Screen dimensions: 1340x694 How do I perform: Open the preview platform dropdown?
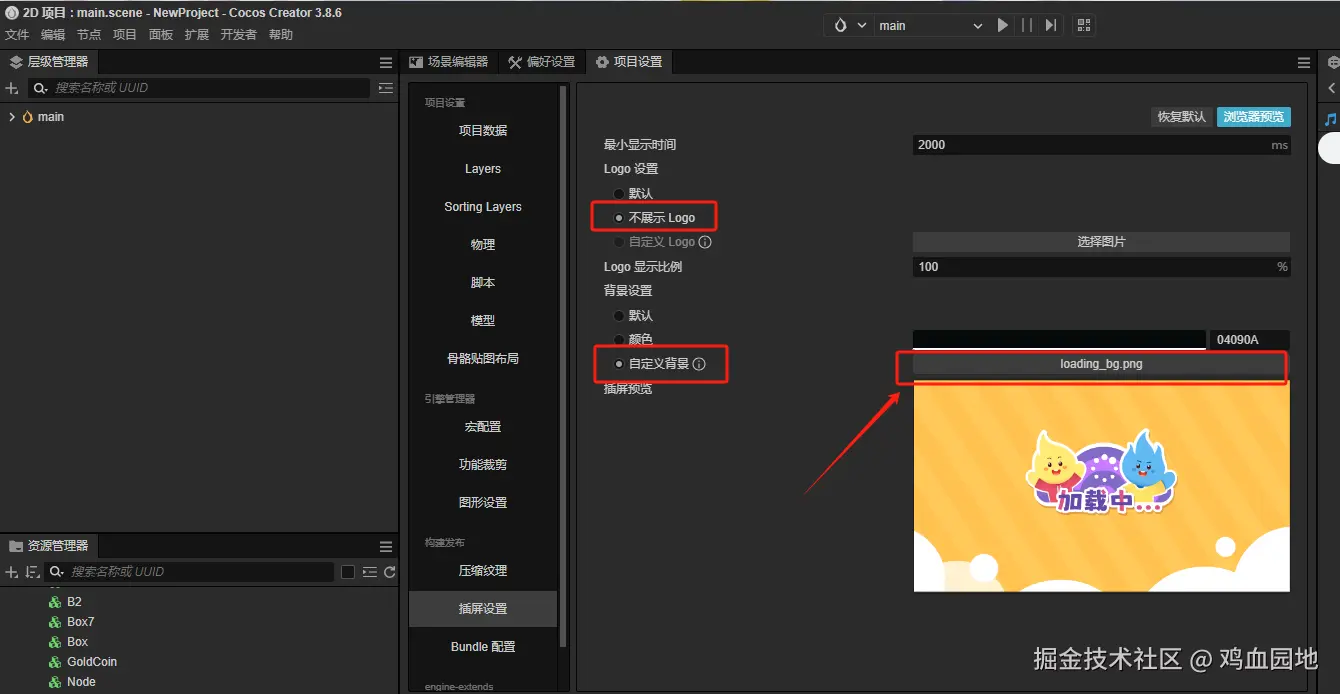coord(849,25)
